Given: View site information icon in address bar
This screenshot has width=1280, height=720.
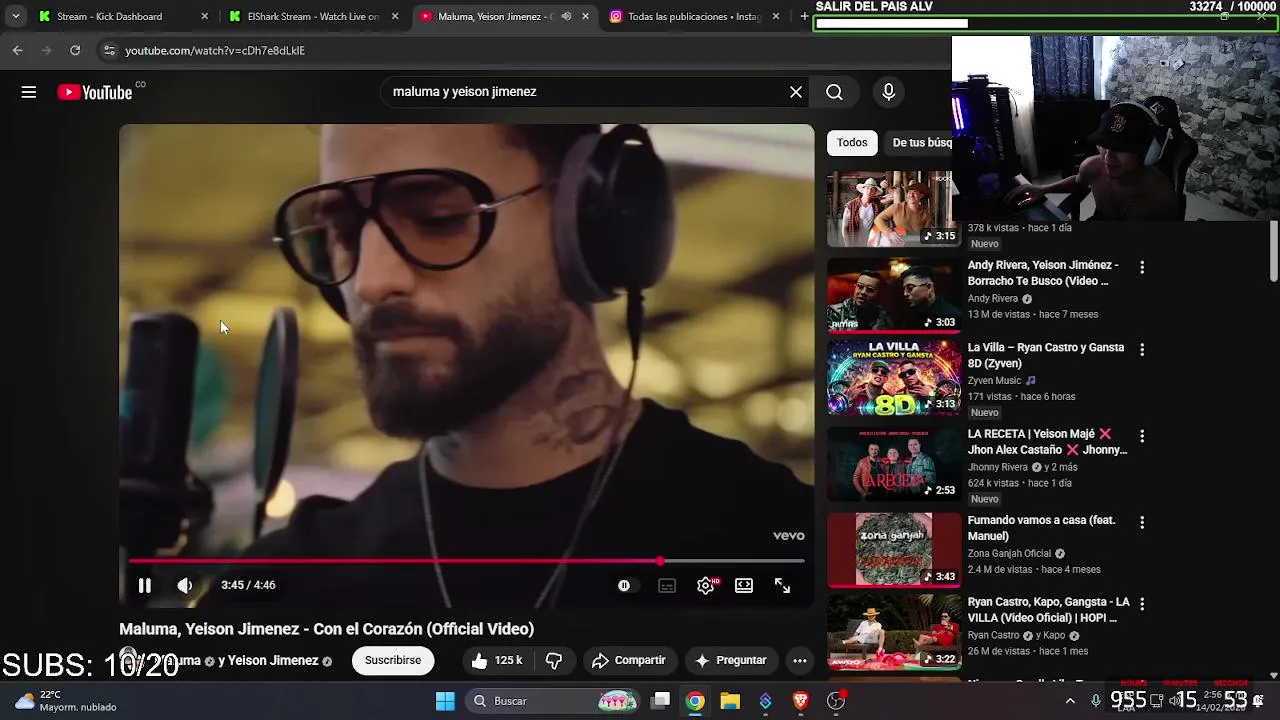Looking at the screenshot, I should (x=110, y=50).
